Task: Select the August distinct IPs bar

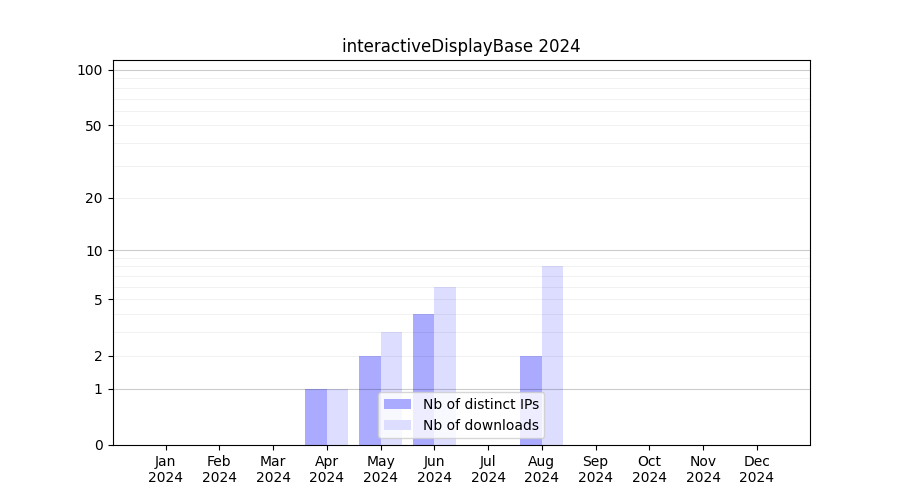Action: (x=531, y=400)
